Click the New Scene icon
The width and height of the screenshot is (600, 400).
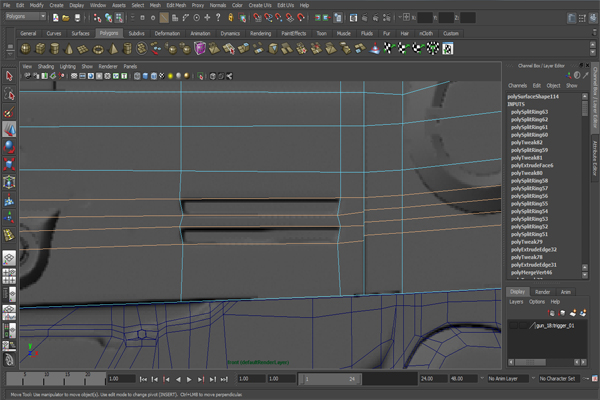click(56, 18)
